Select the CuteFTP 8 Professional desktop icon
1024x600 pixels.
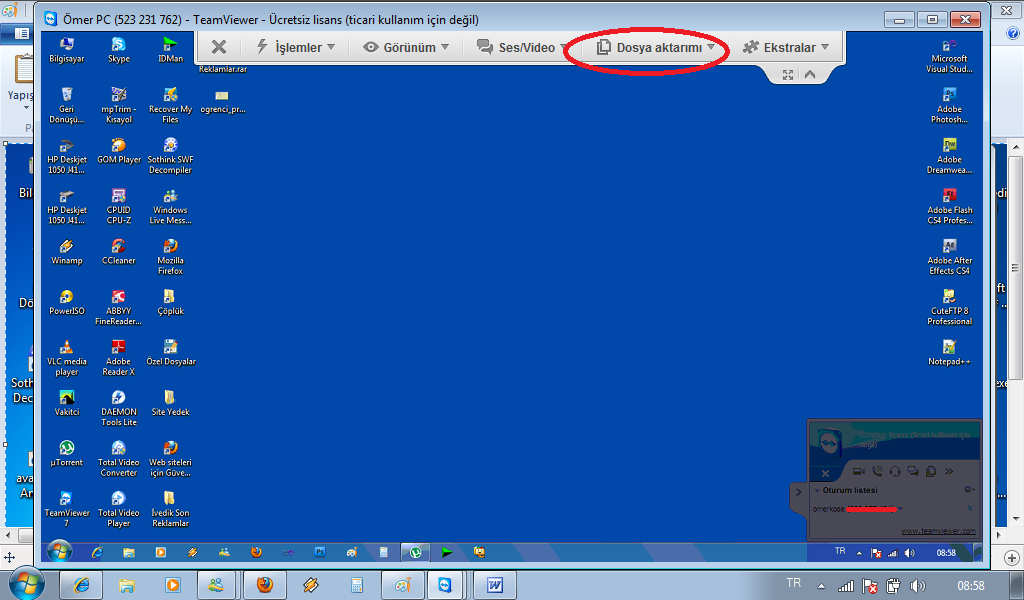[950, 308]
